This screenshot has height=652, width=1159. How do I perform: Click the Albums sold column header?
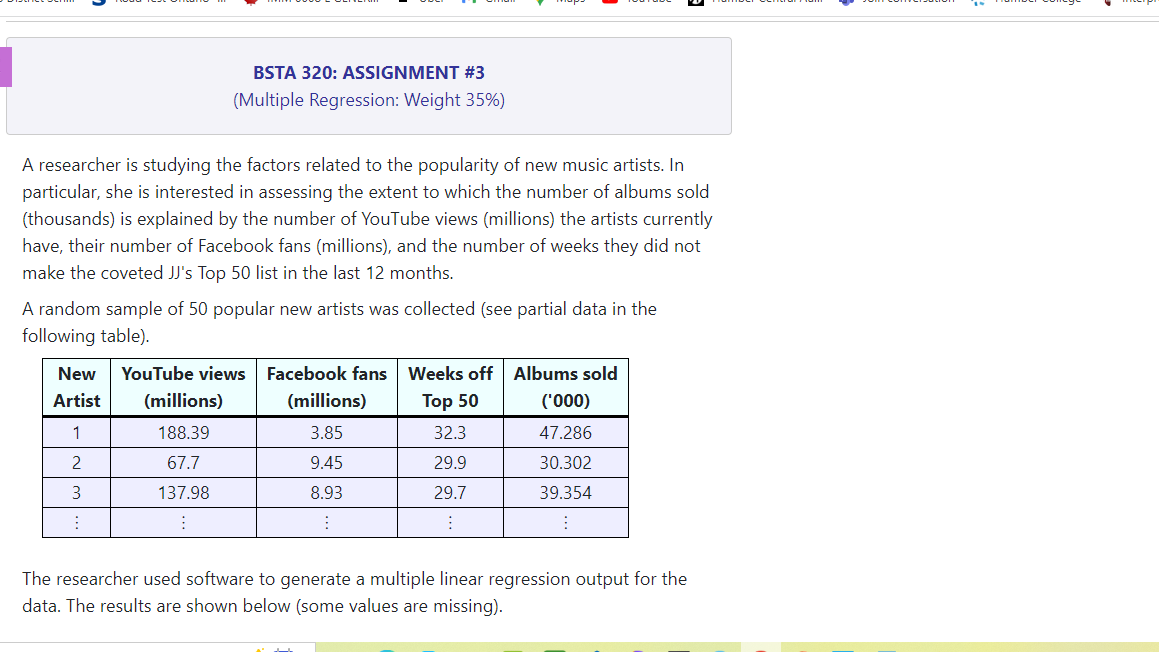point(565,387)
